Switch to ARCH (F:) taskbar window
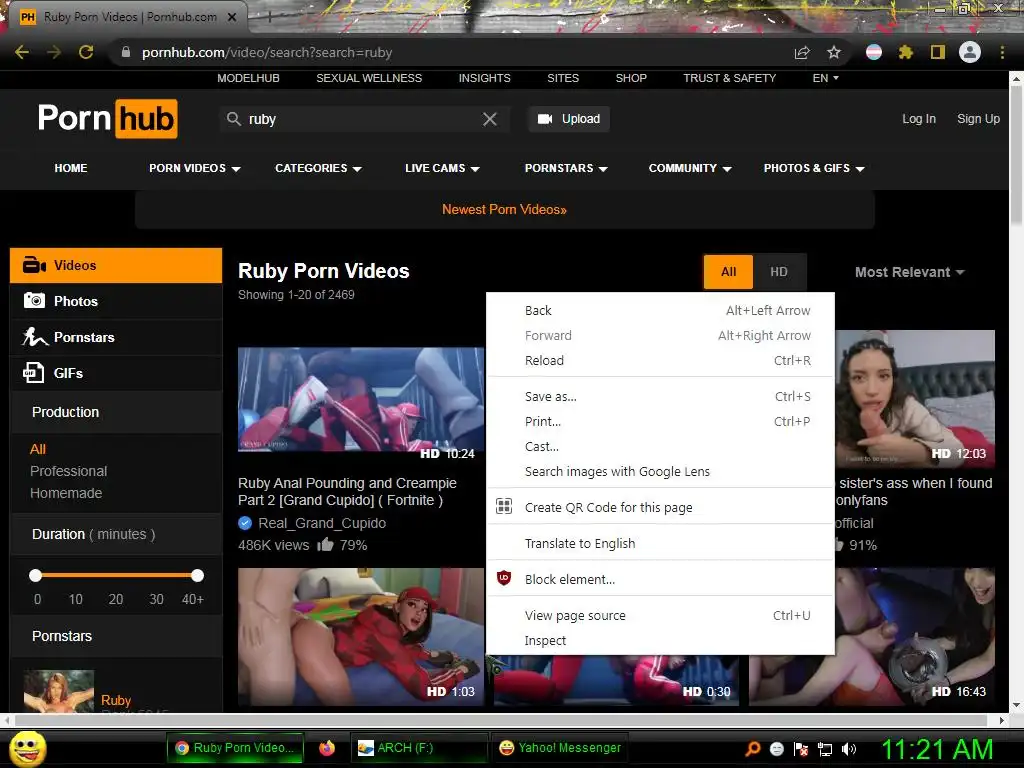Viewport: 1024px width, 768px height. pyautogui.click(x=419, y=748)
